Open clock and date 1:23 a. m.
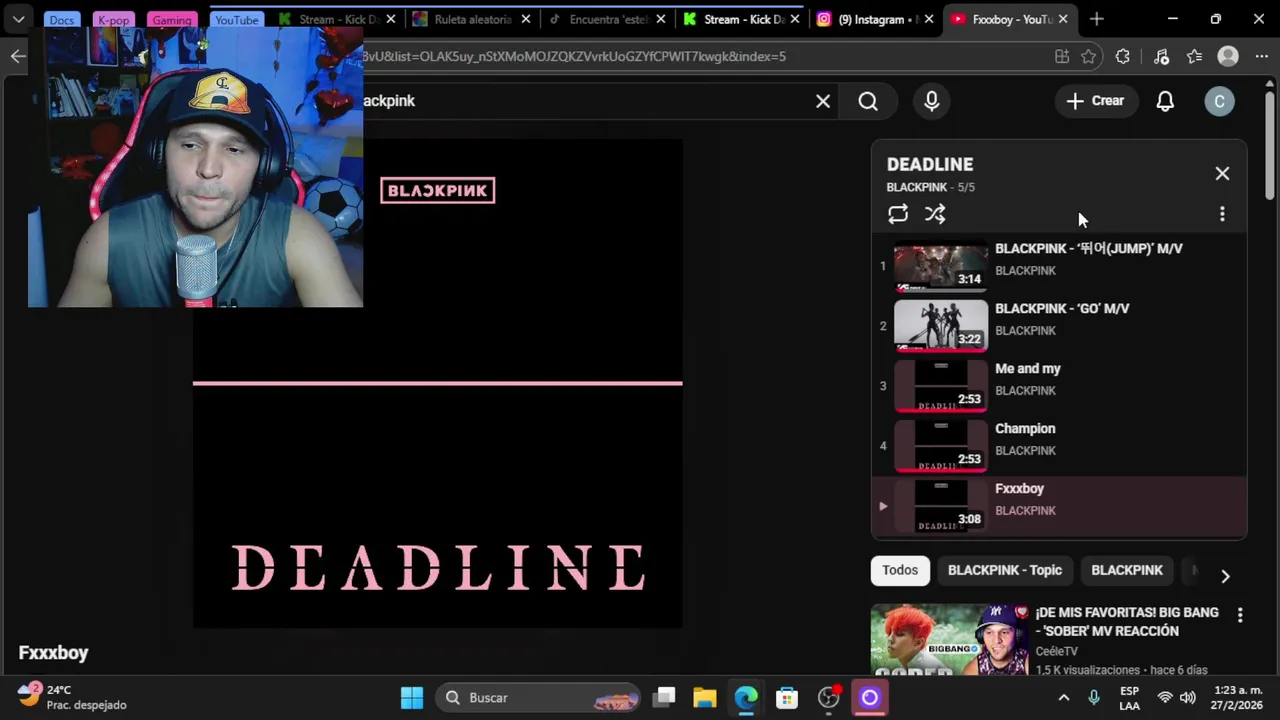 point(1238,698)
